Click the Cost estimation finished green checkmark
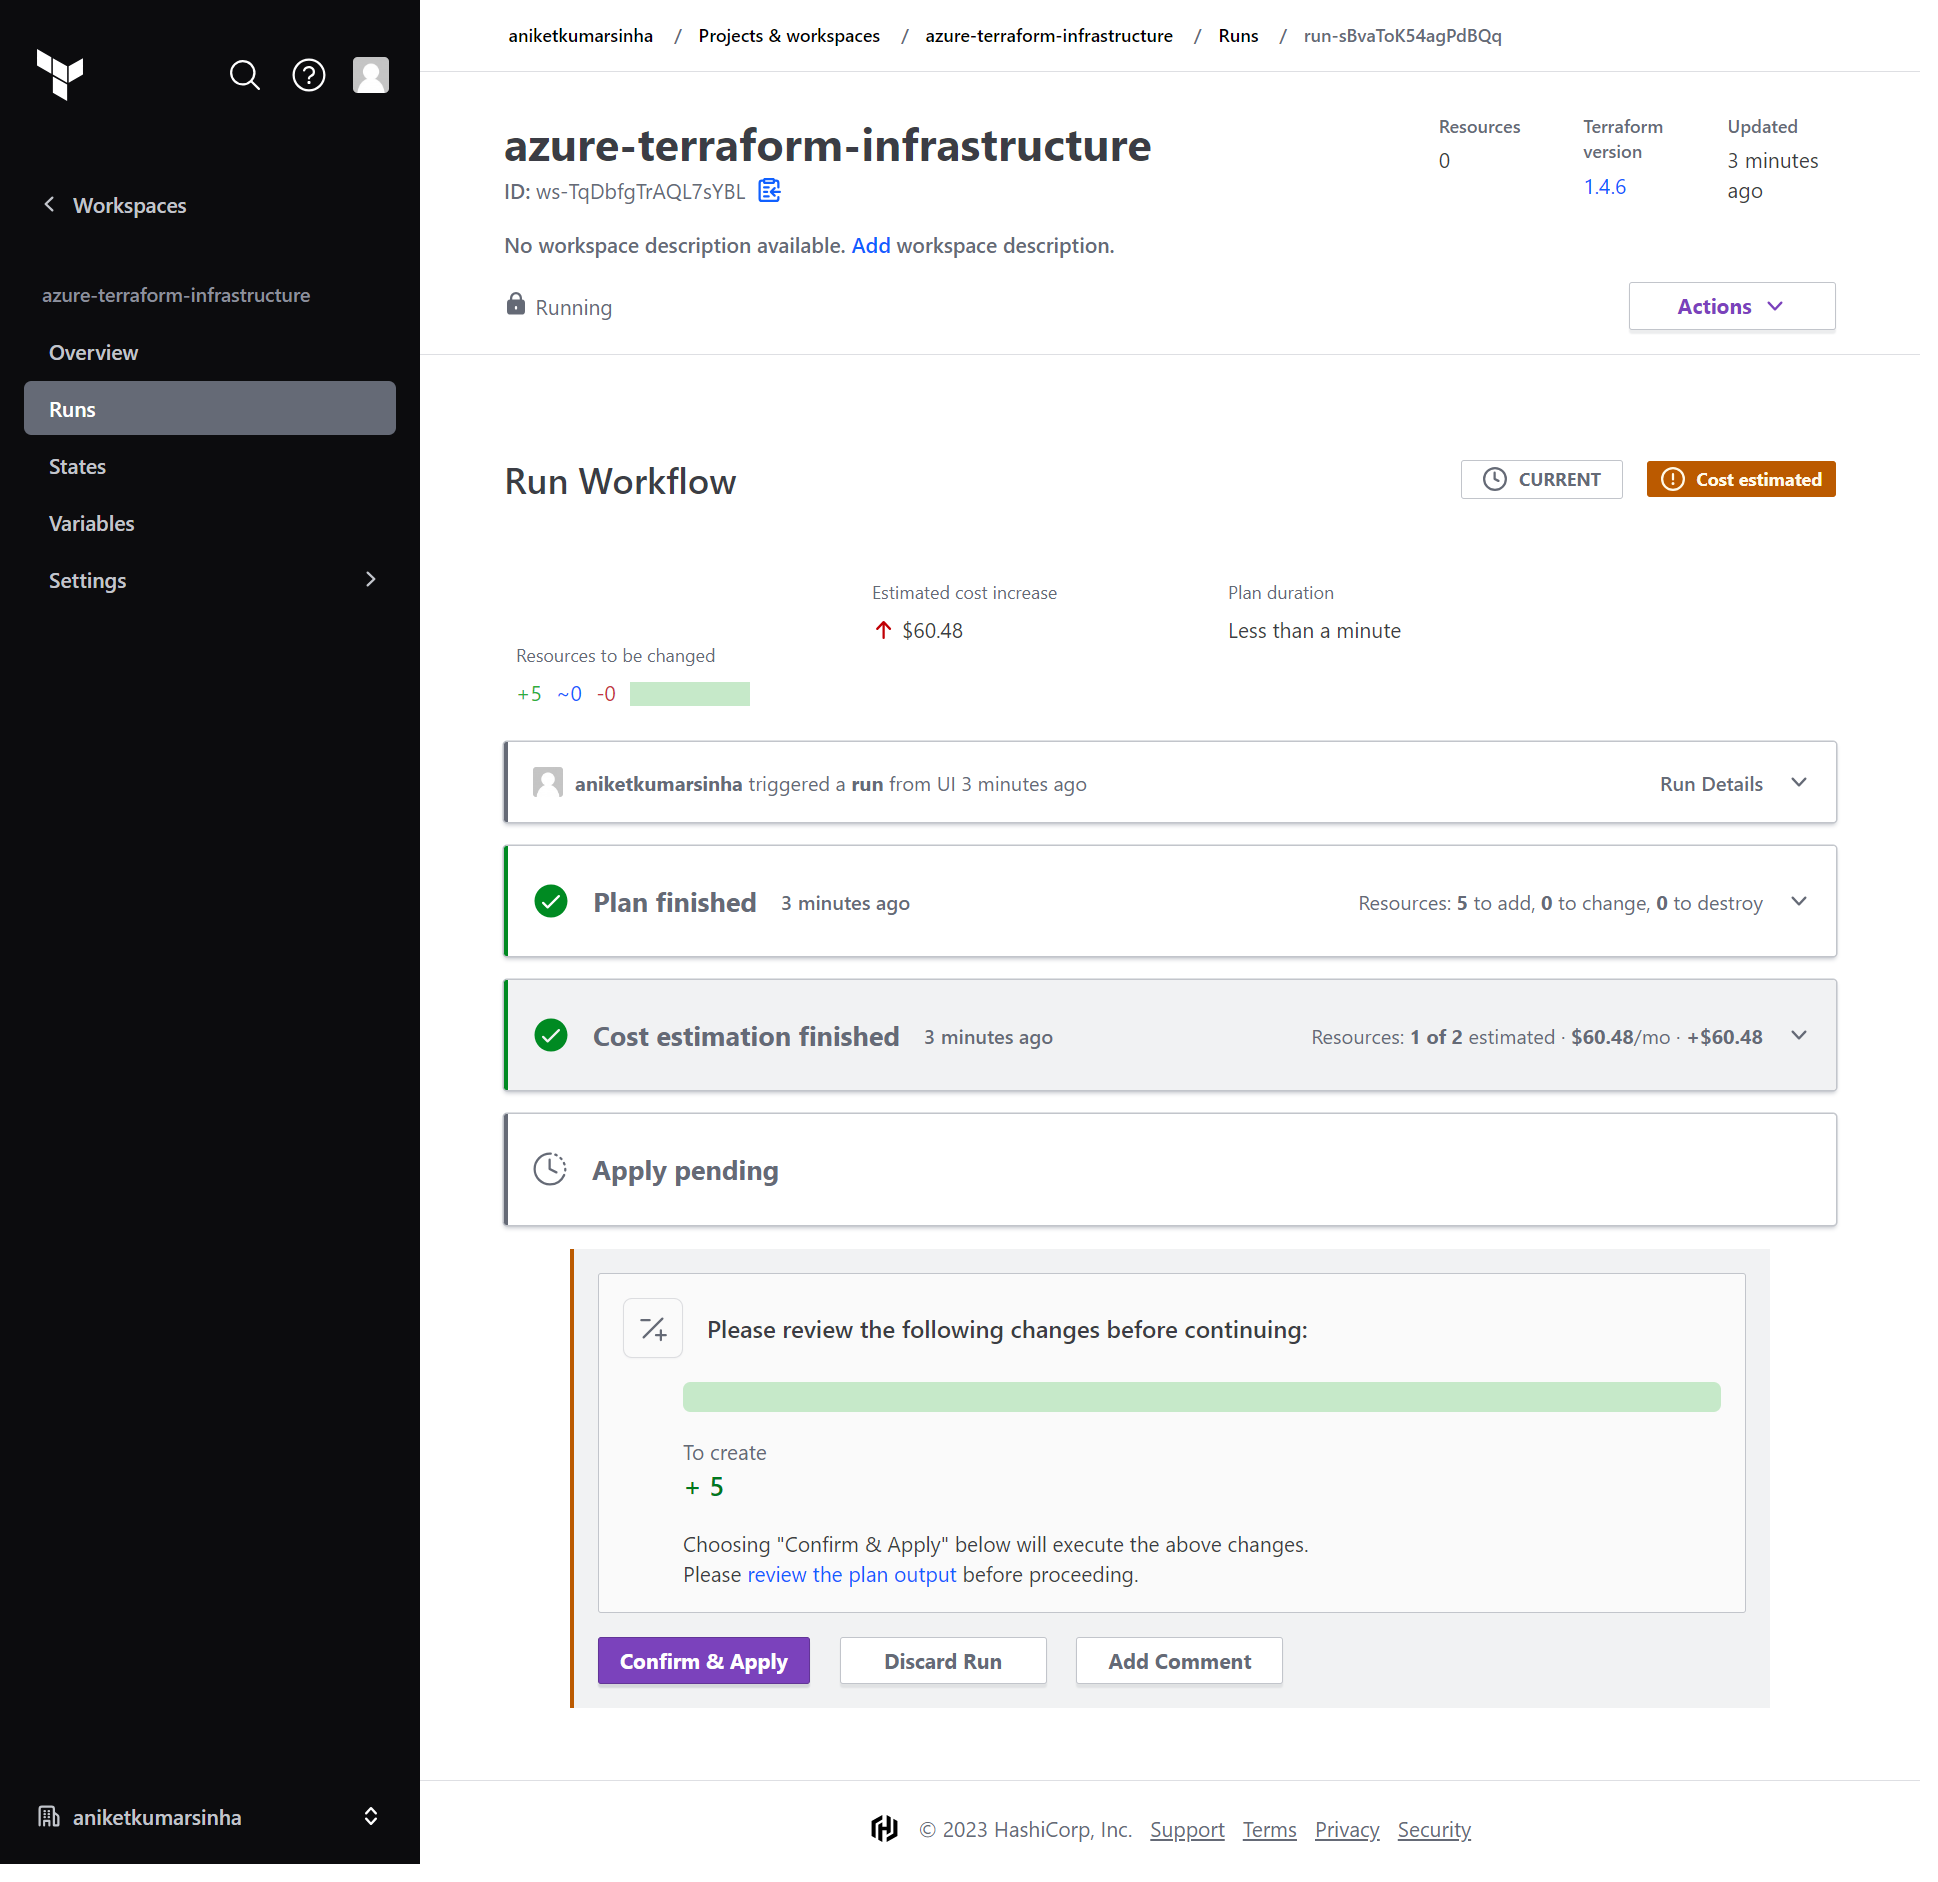Screen dimensions: 1938x1882 (x=551, y=1035)
